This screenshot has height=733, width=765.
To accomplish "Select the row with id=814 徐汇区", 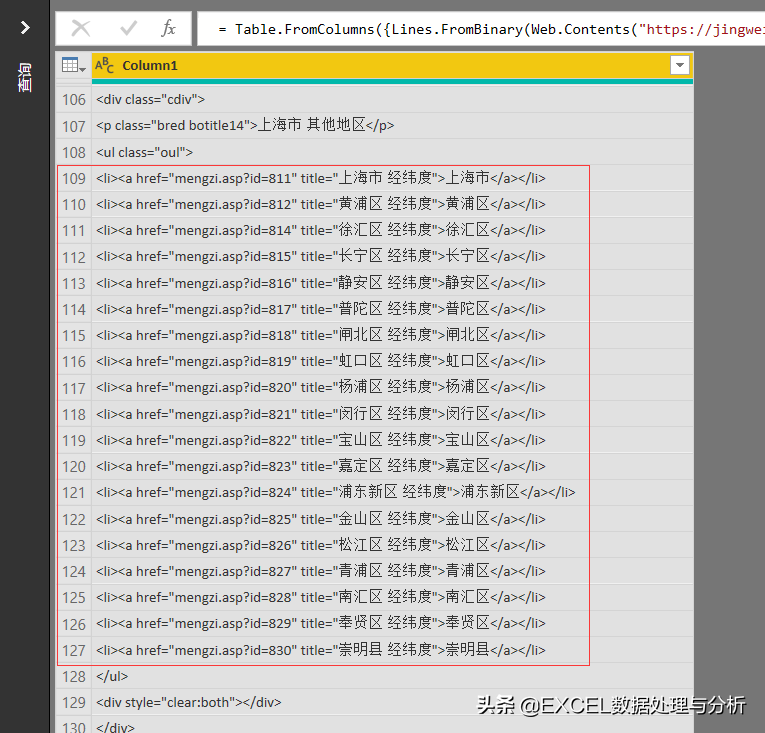I will (x=392, y=230).
